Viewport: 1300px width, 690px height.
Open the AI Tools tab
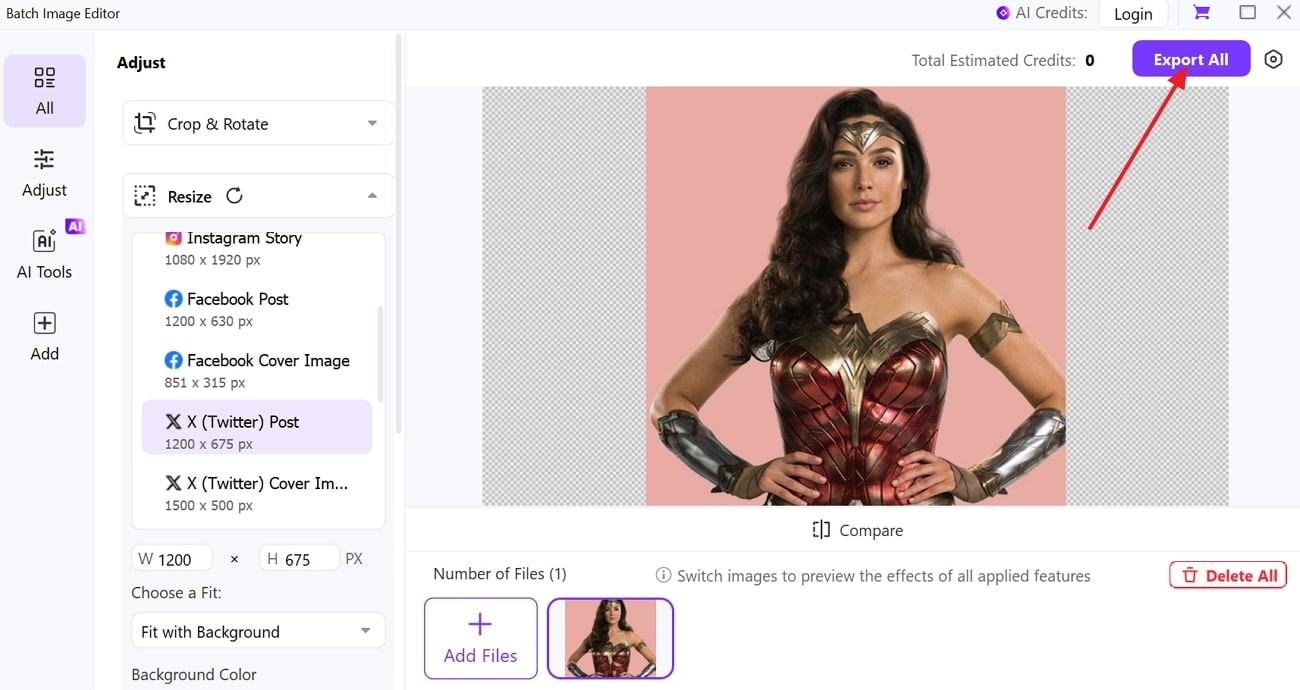coord(45,255)
